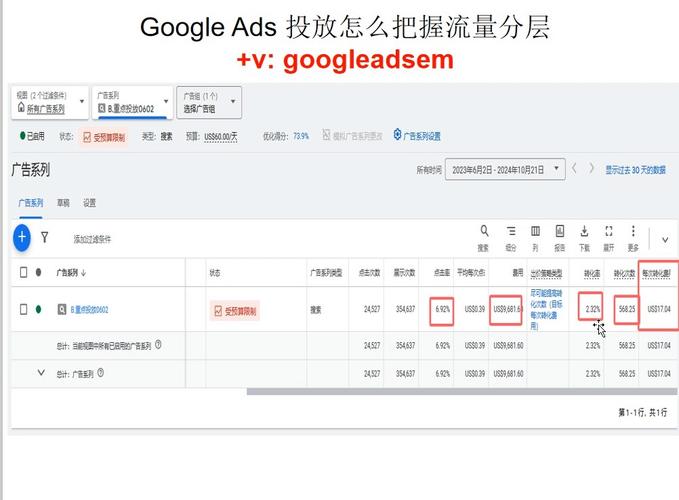Click the 第1-1行, 共1行 pagination text
Viewport: 679px width, 500px height.
tap(643, 413)
